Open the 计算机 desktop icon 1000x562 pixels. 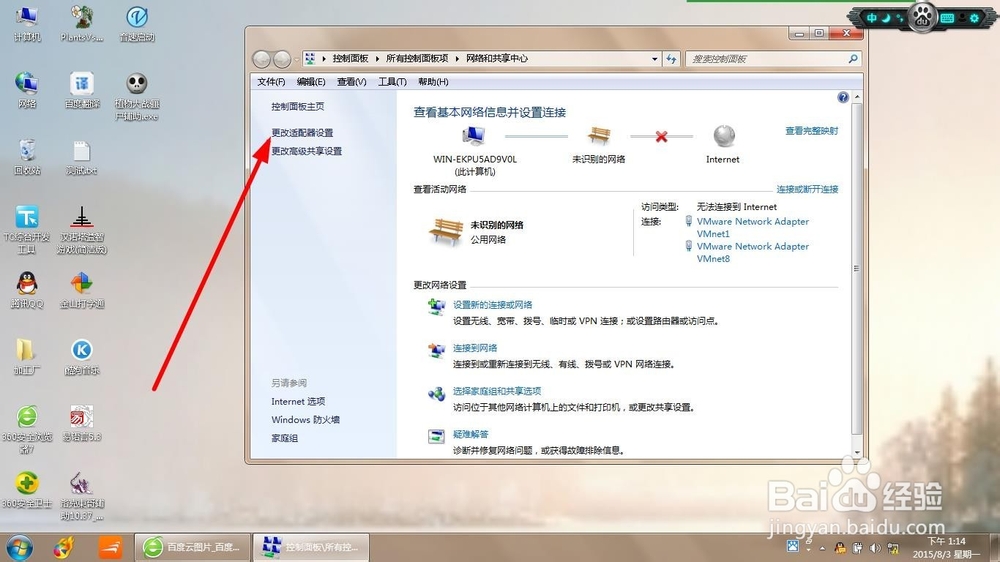click(x=27, y=23)
